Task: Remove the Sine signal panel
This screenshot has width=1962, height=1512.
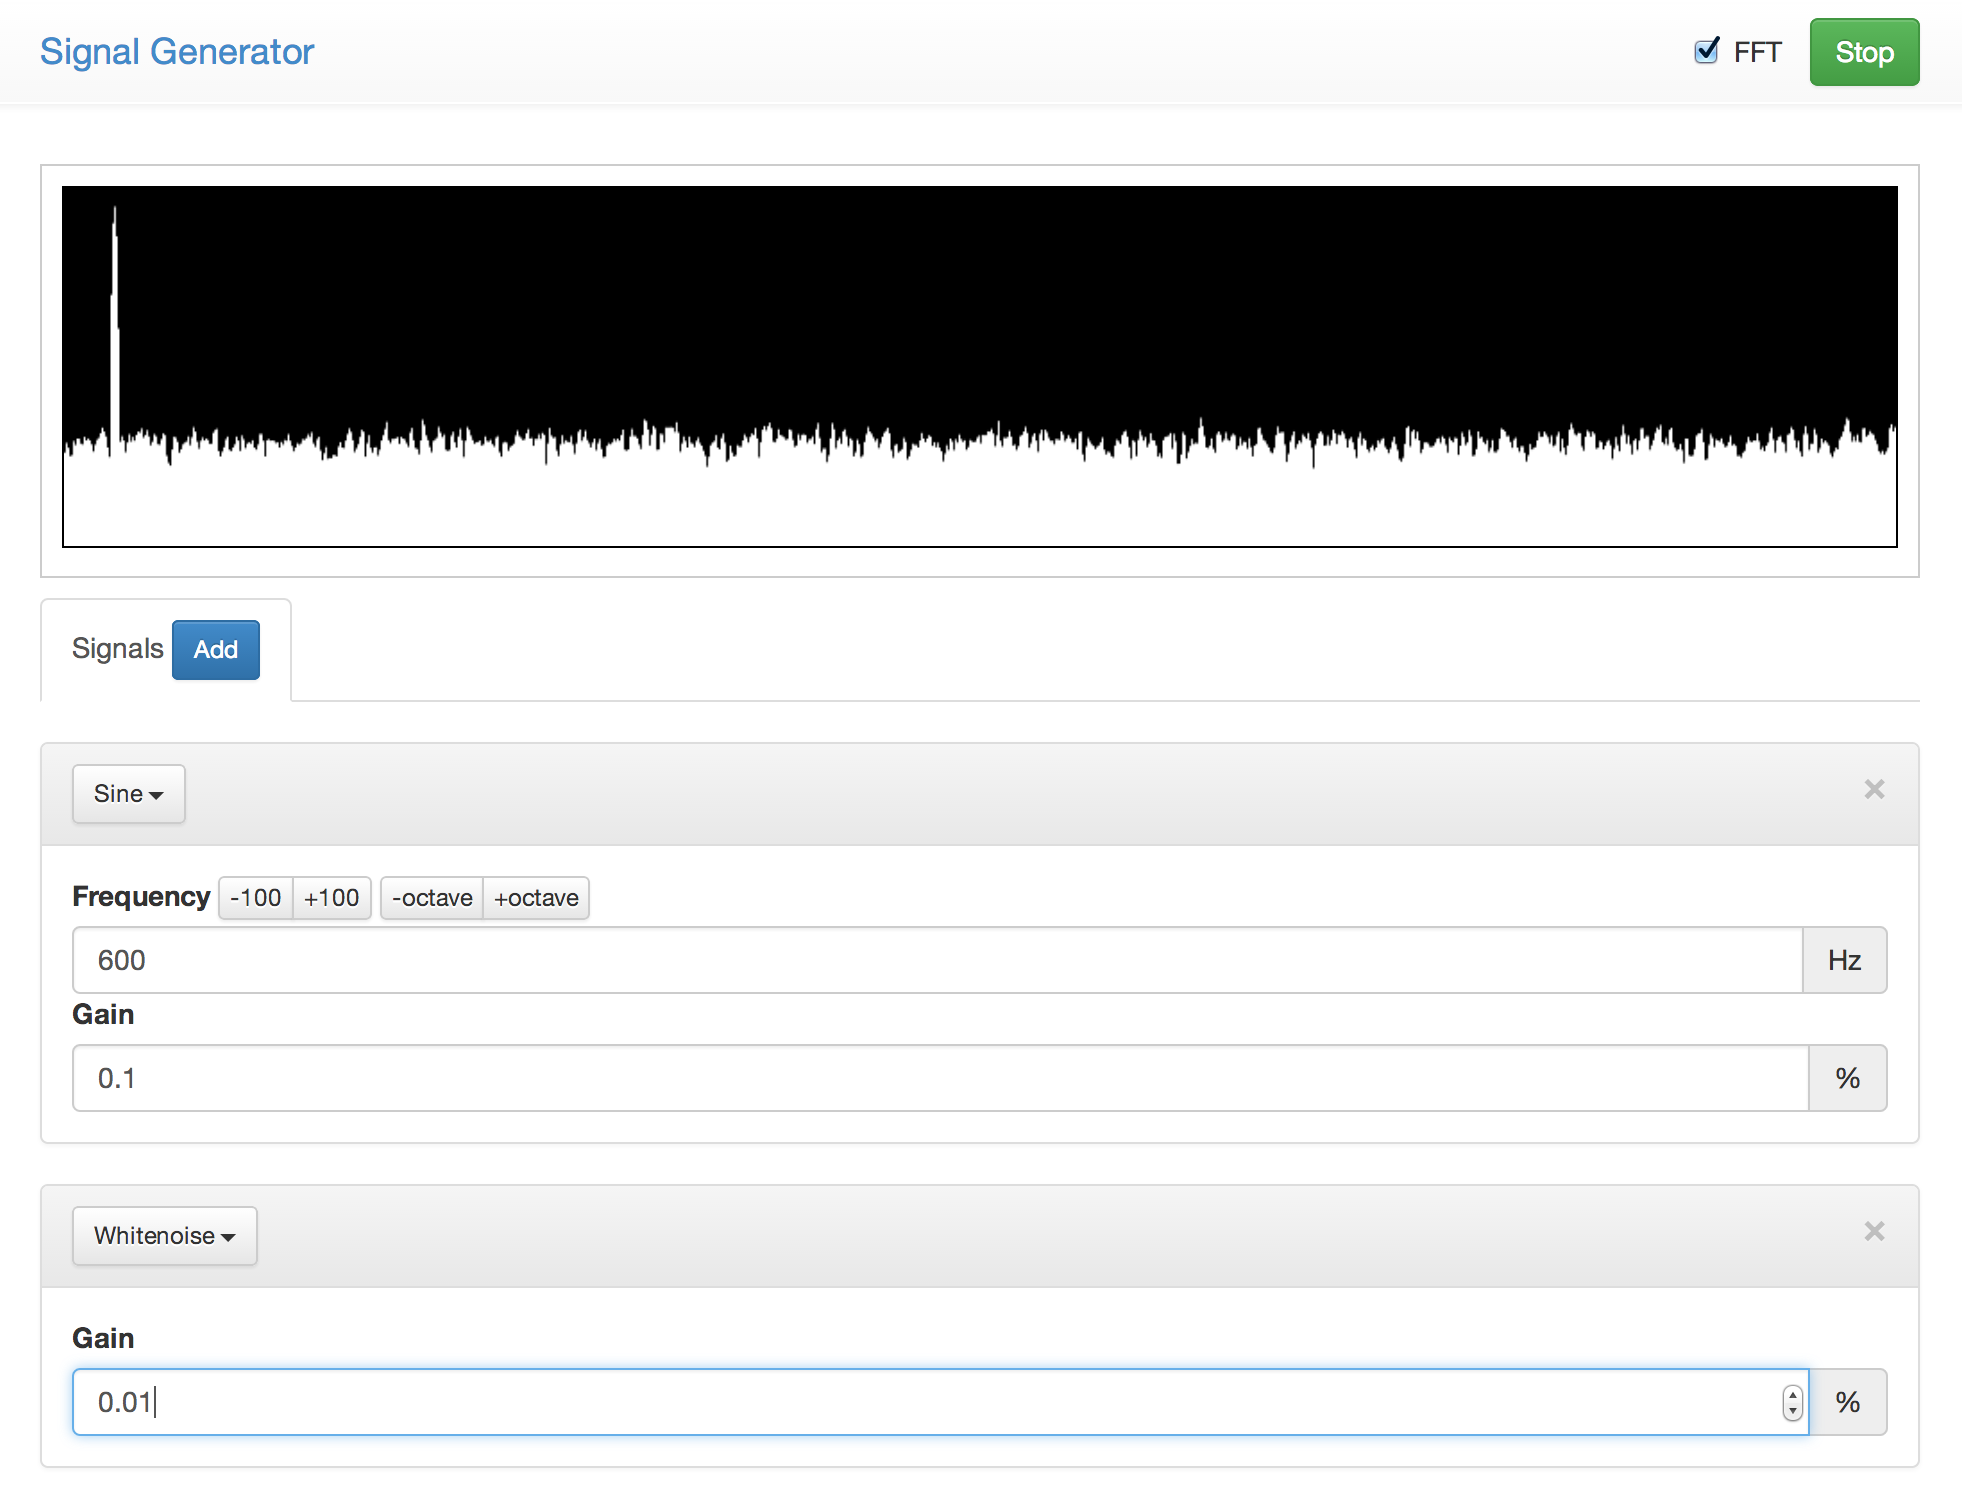Action: 1874,790
